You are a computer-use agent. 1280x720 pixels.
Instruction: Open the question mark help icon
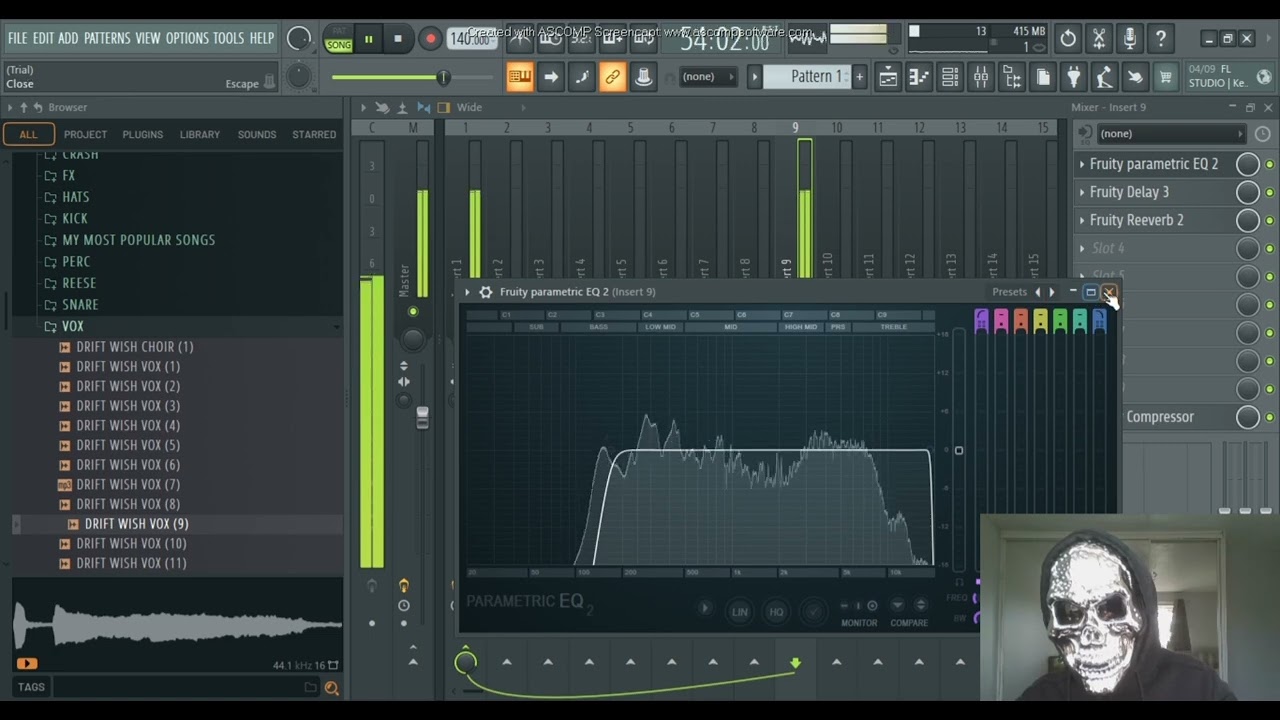pyautogui.click(x=1161, y=39)
